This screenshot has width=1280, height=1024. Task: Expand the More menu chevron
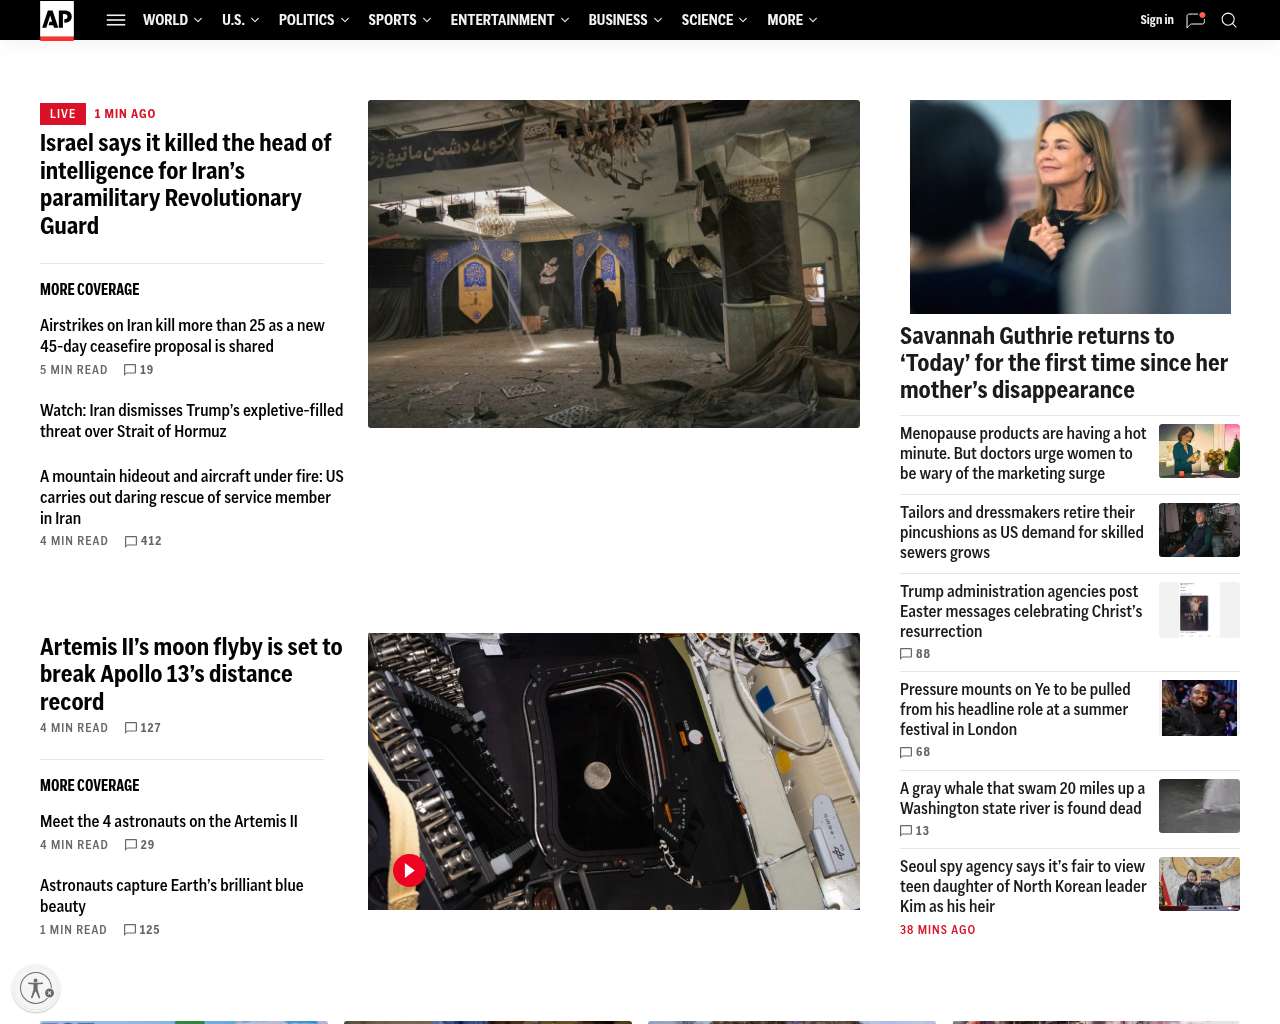coord(813,20)
